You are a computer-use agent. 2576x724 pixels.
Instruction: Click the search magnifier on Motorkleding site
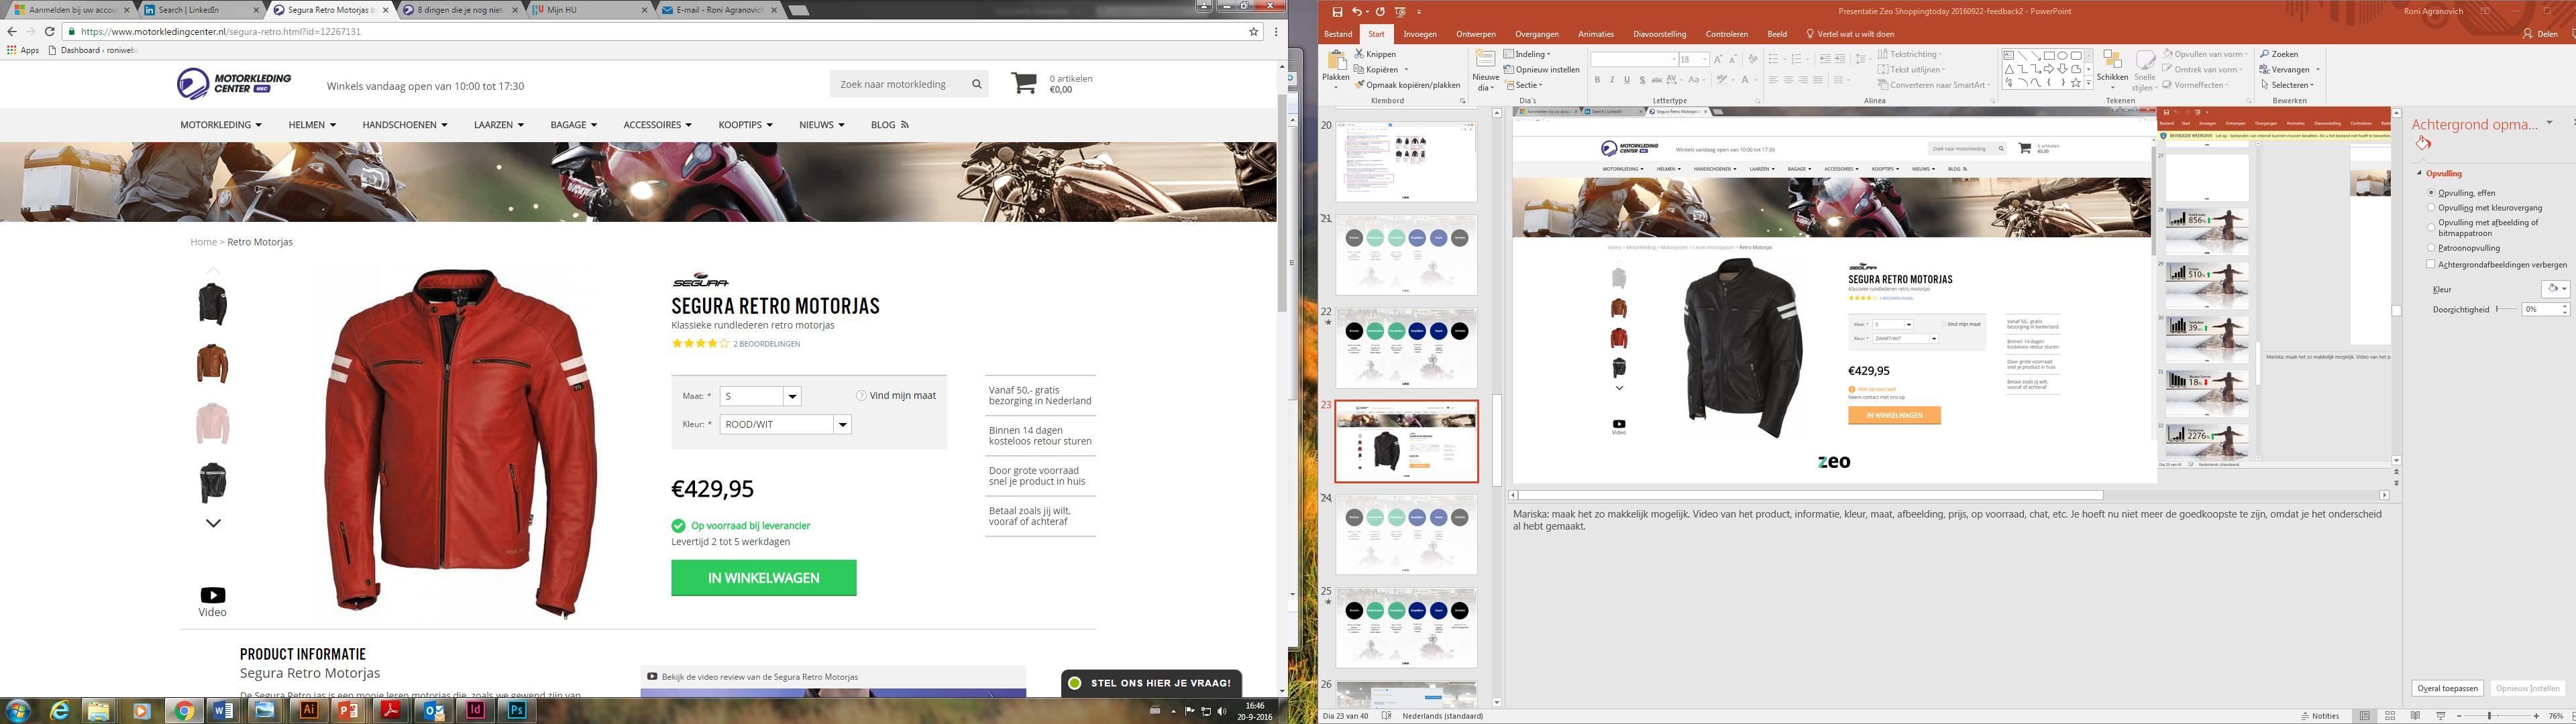point(976,85)
